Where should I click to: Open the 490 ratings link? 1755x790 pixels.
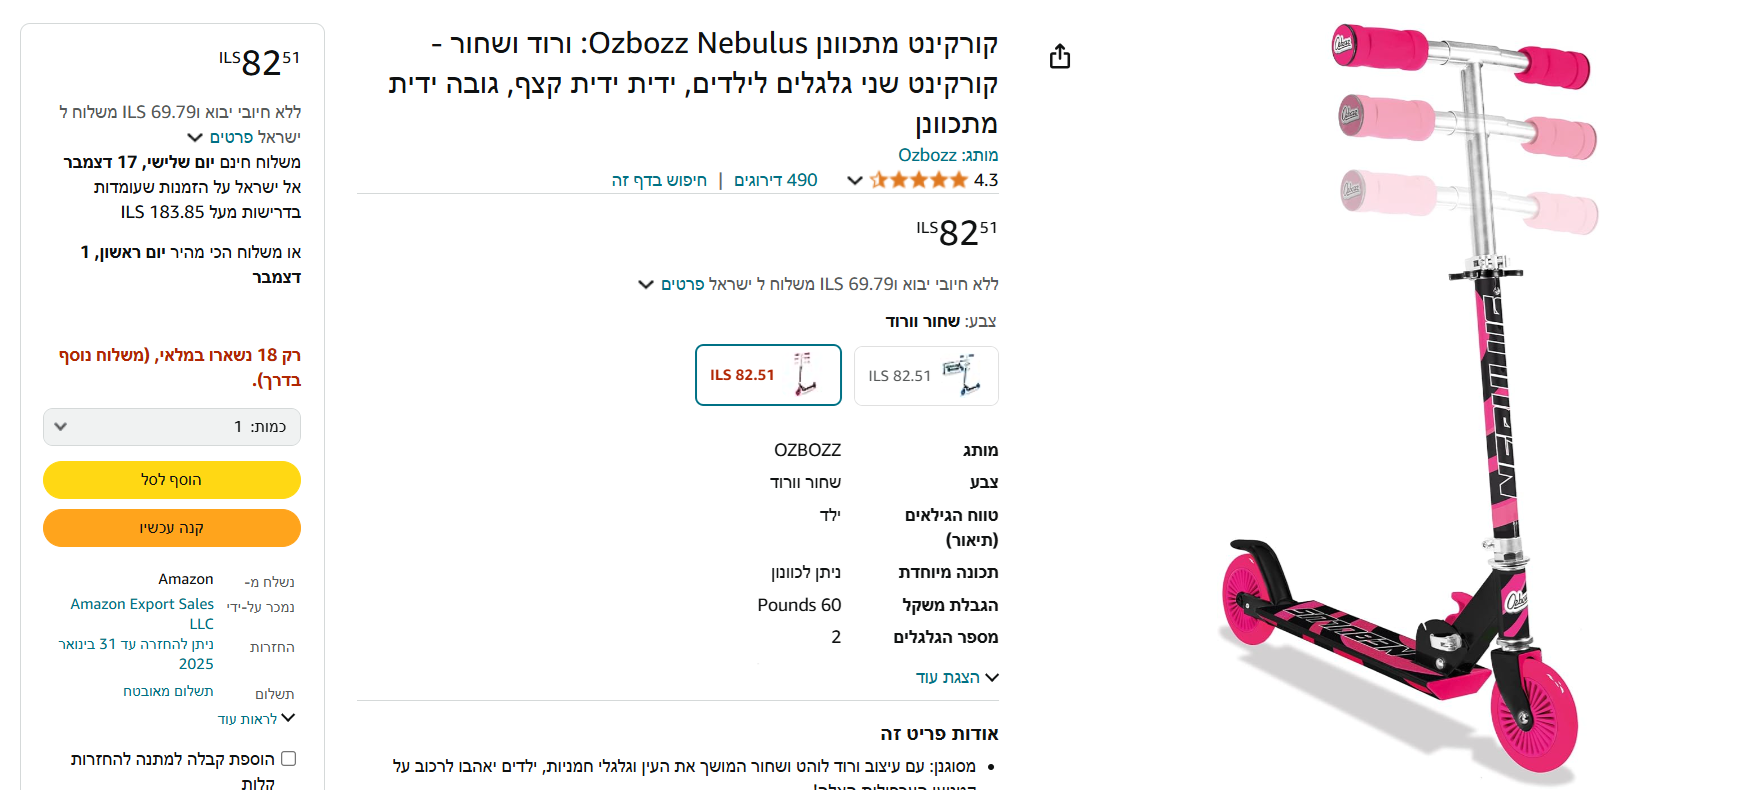(x=775, y=180)
